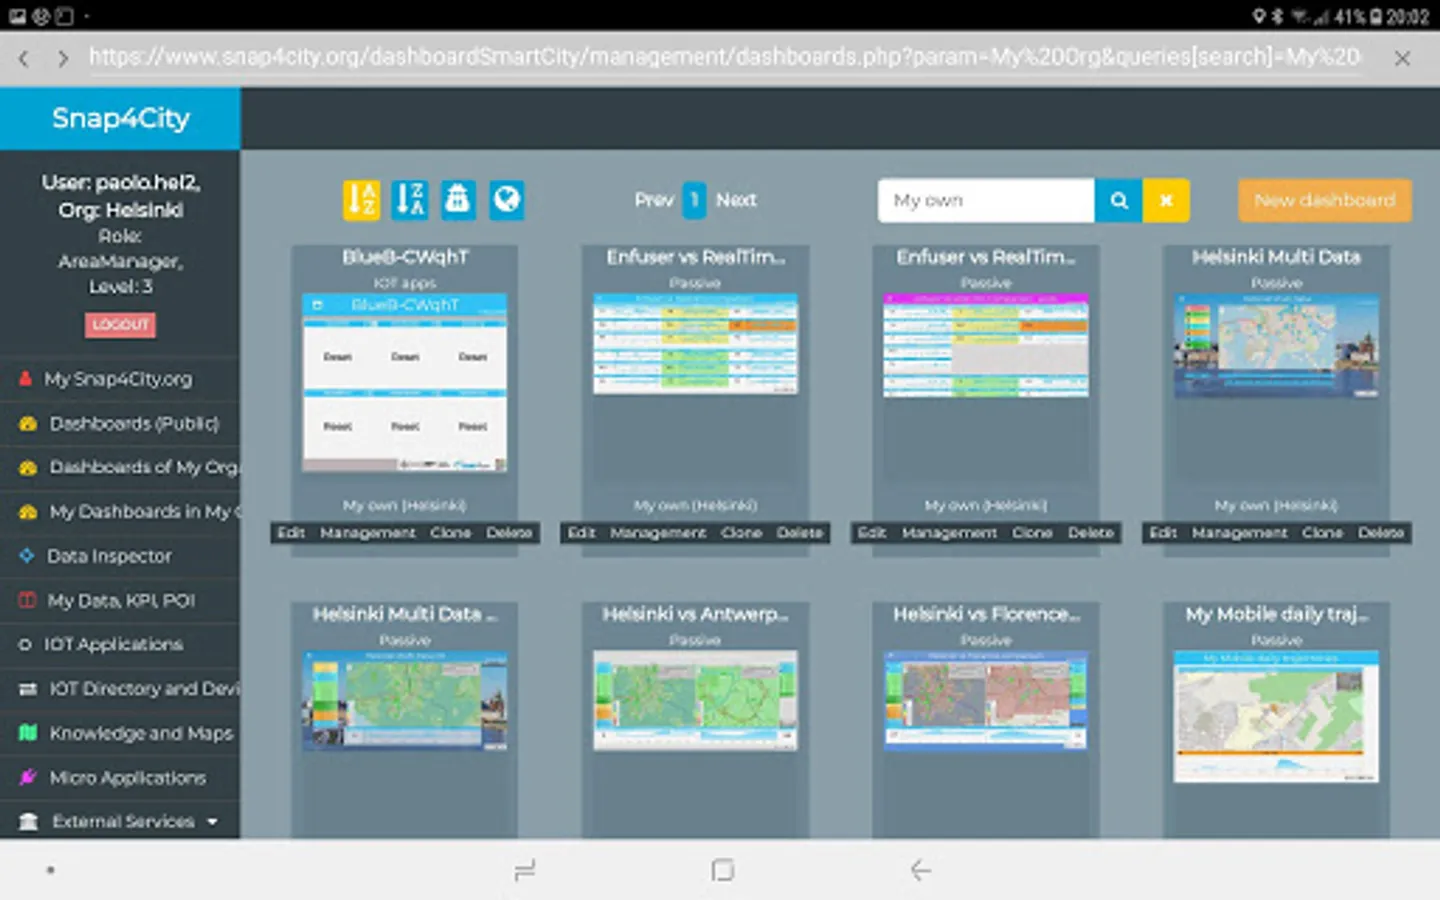The width and height of the screenshot is (1440, 900).
Task: Open Helsinki vs Antwerp dashboard thumbnail
Action: click(695, 700)
